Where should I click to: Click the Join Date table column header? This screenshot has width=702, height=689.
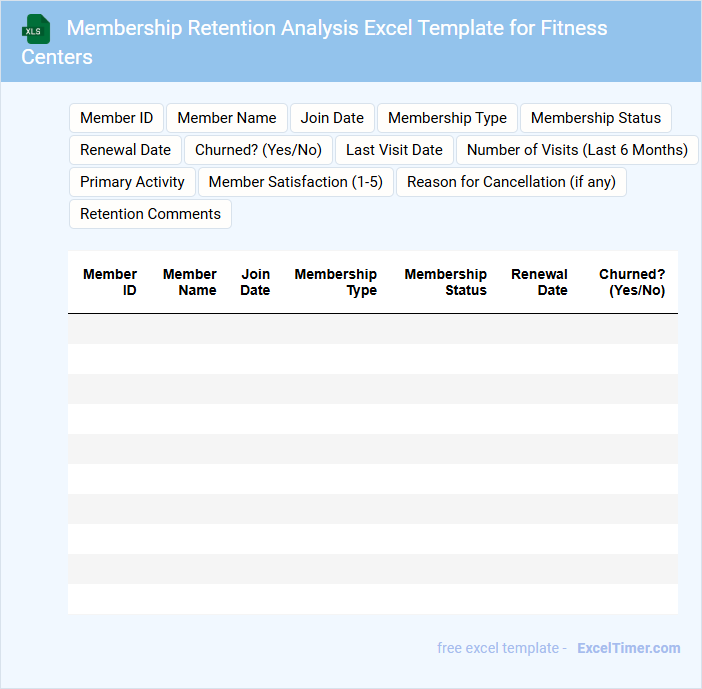[x=255, y=282]
